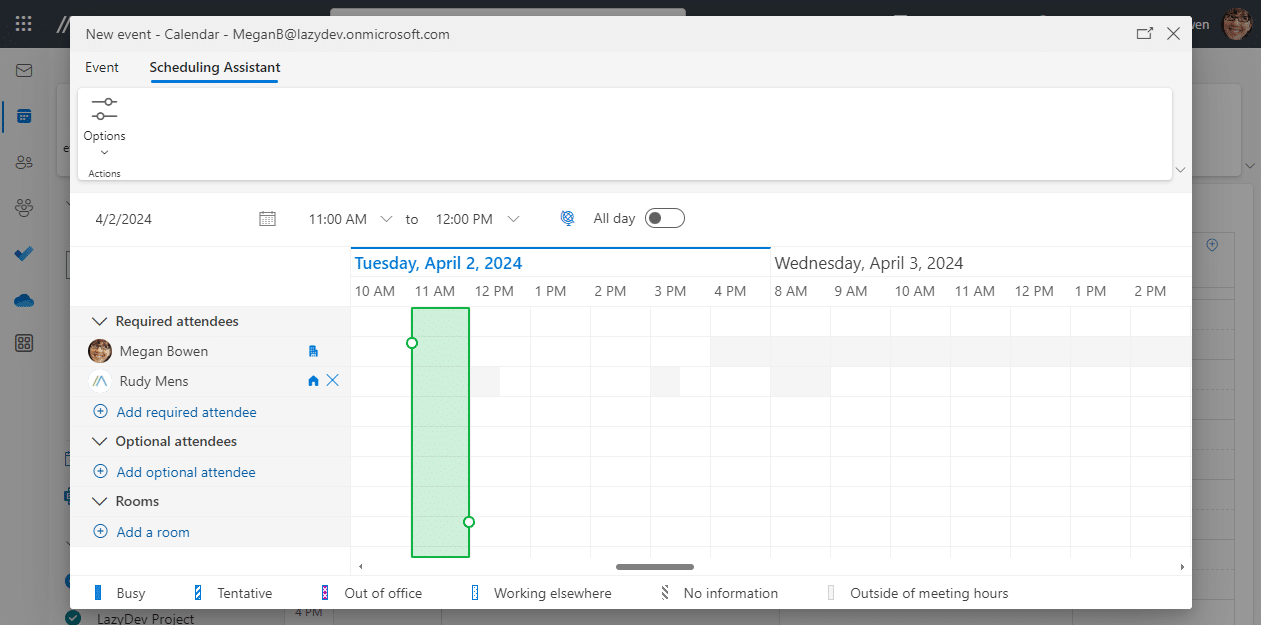Screen dimensions: 1261x625
Task: Click the time zones globe icon
Action: pos(567,217)
